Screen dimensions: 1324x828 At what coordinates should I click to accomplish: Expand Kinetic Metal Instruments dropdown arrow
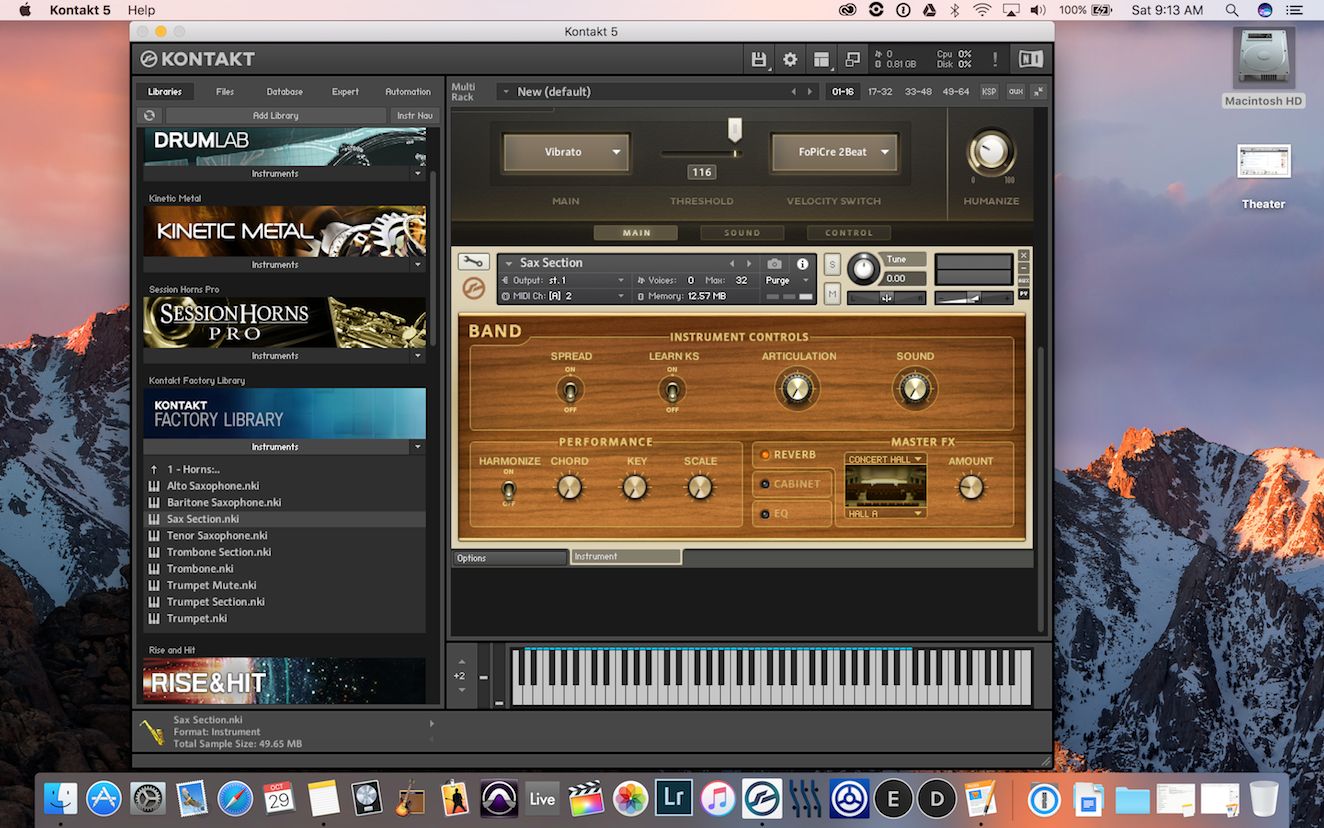418,265
